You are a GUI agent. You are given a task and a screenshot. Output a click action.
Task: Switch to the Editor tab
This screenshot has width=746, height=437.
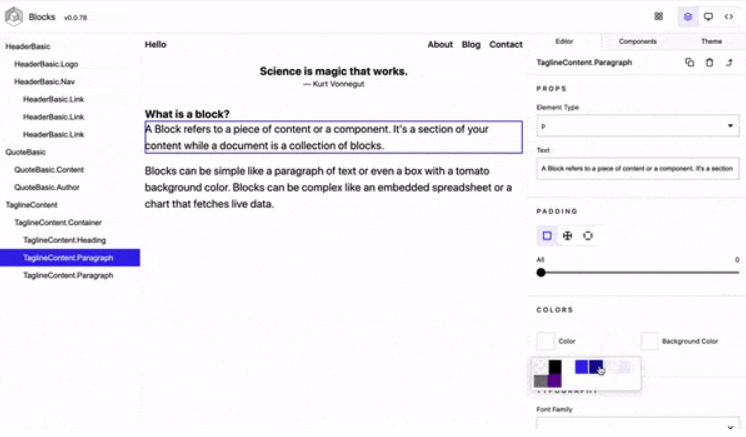pyautogui.click(x=564, y=41)
